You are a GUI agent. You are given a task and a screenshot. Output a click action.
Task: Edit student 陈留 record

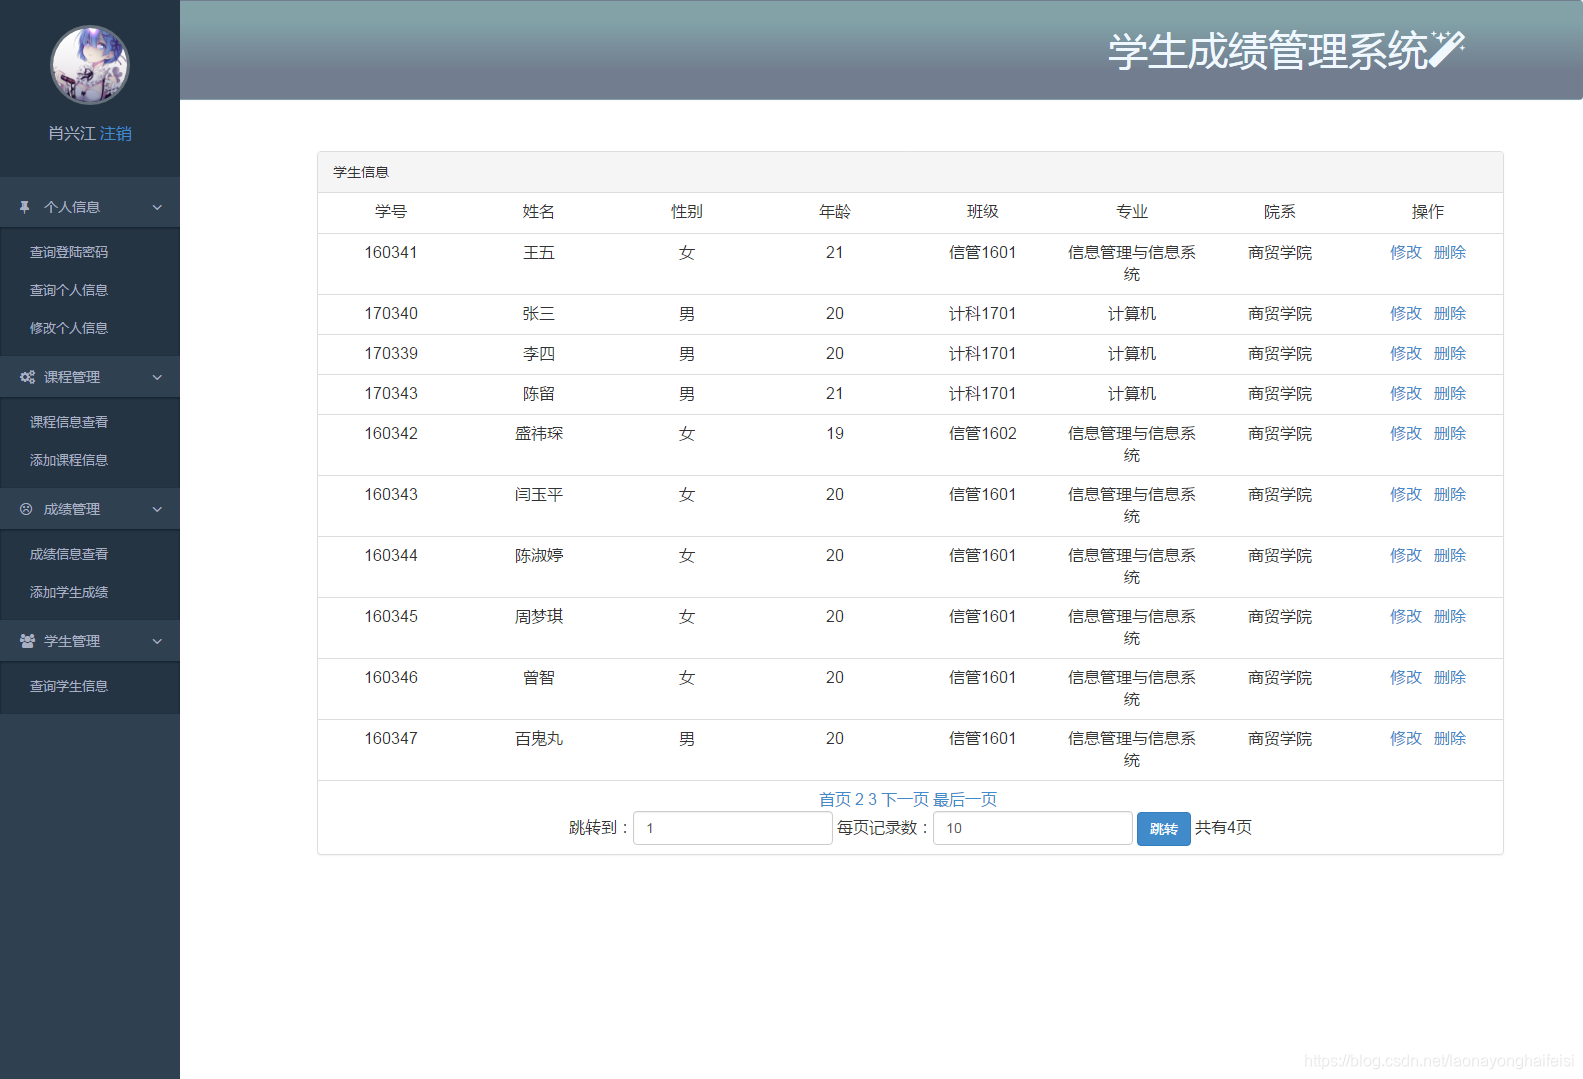pos(1406,393)
